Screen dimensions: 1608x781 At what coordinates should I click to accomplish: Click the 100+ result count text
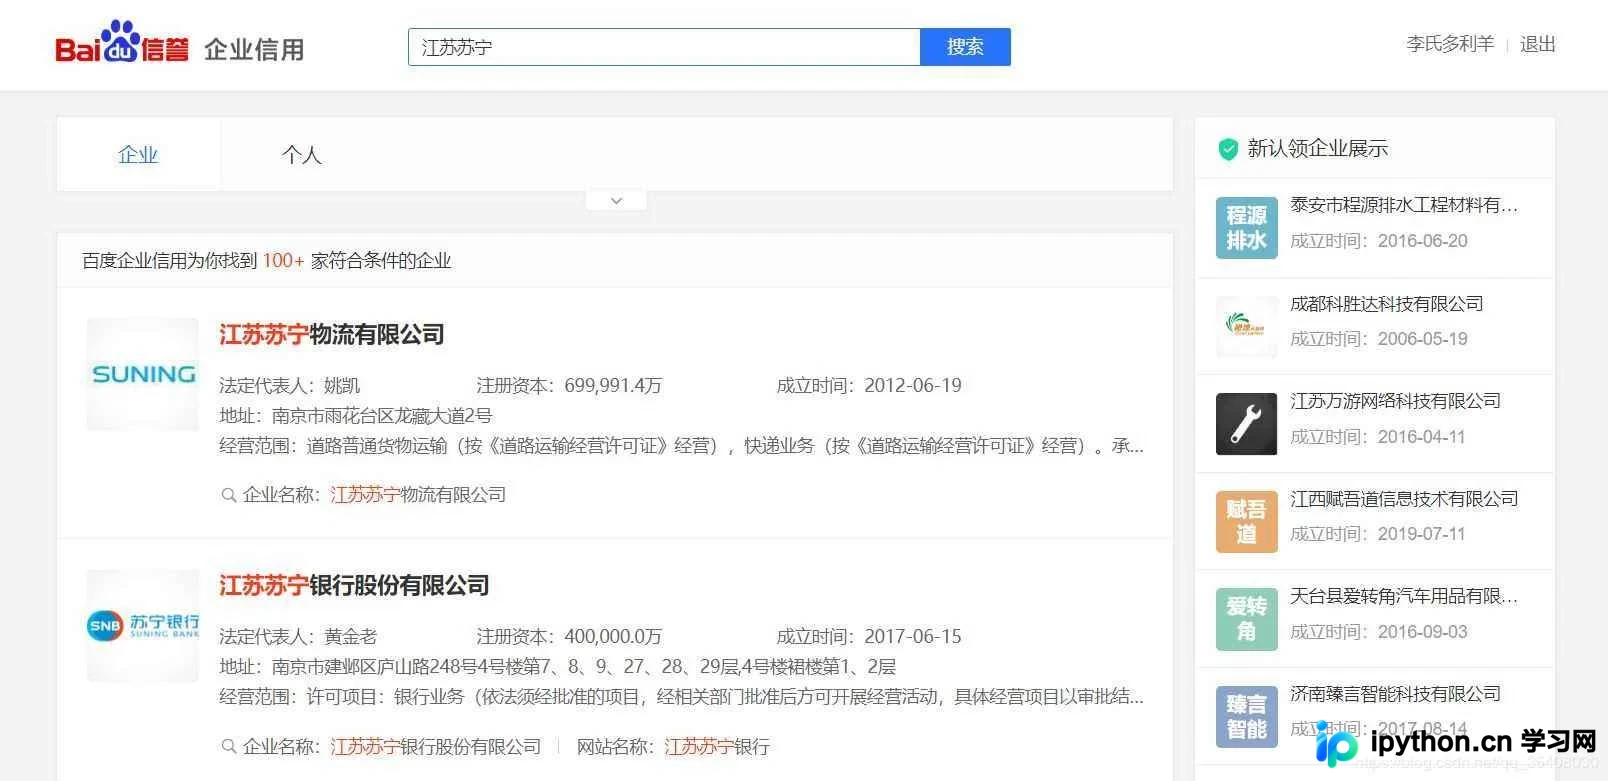283,261
